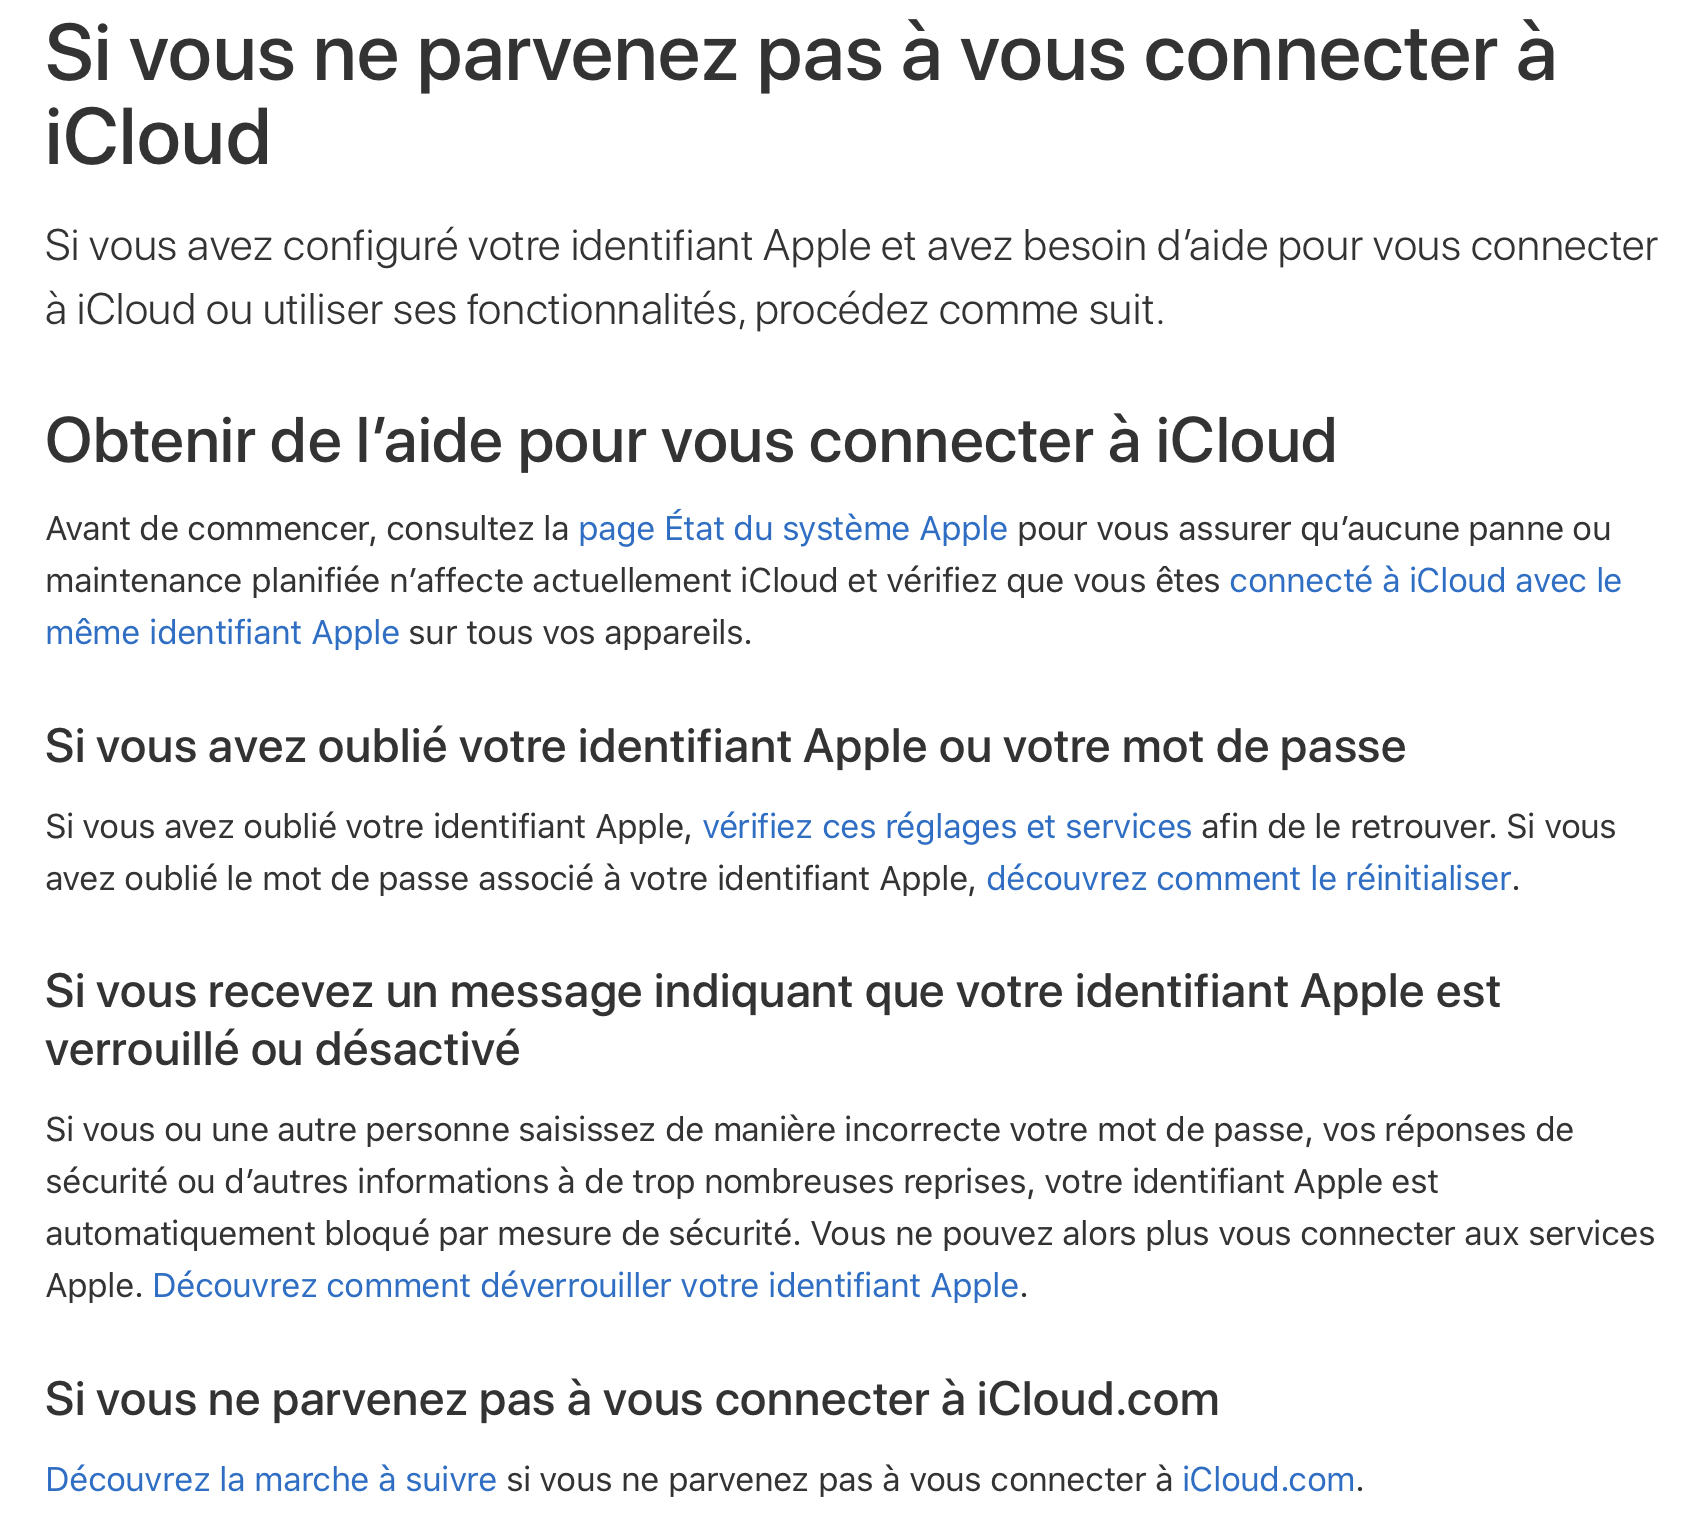The height and width of the screenshot is (1520, 1708).
Task: Select the 'Obtenir de l'aide pour vous connecter' heading
Action: coord(690,441)
